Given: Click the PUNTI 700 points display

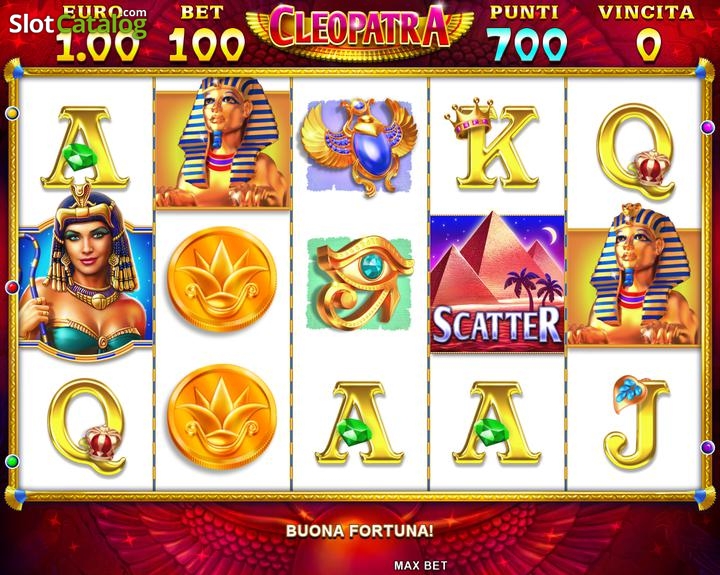Looking at the screenshot, I should 526,34.
